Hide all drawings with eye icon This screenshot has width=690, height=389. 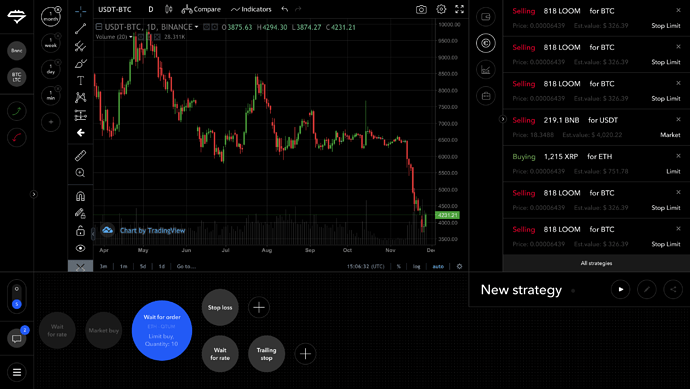[x=81, y=248]
